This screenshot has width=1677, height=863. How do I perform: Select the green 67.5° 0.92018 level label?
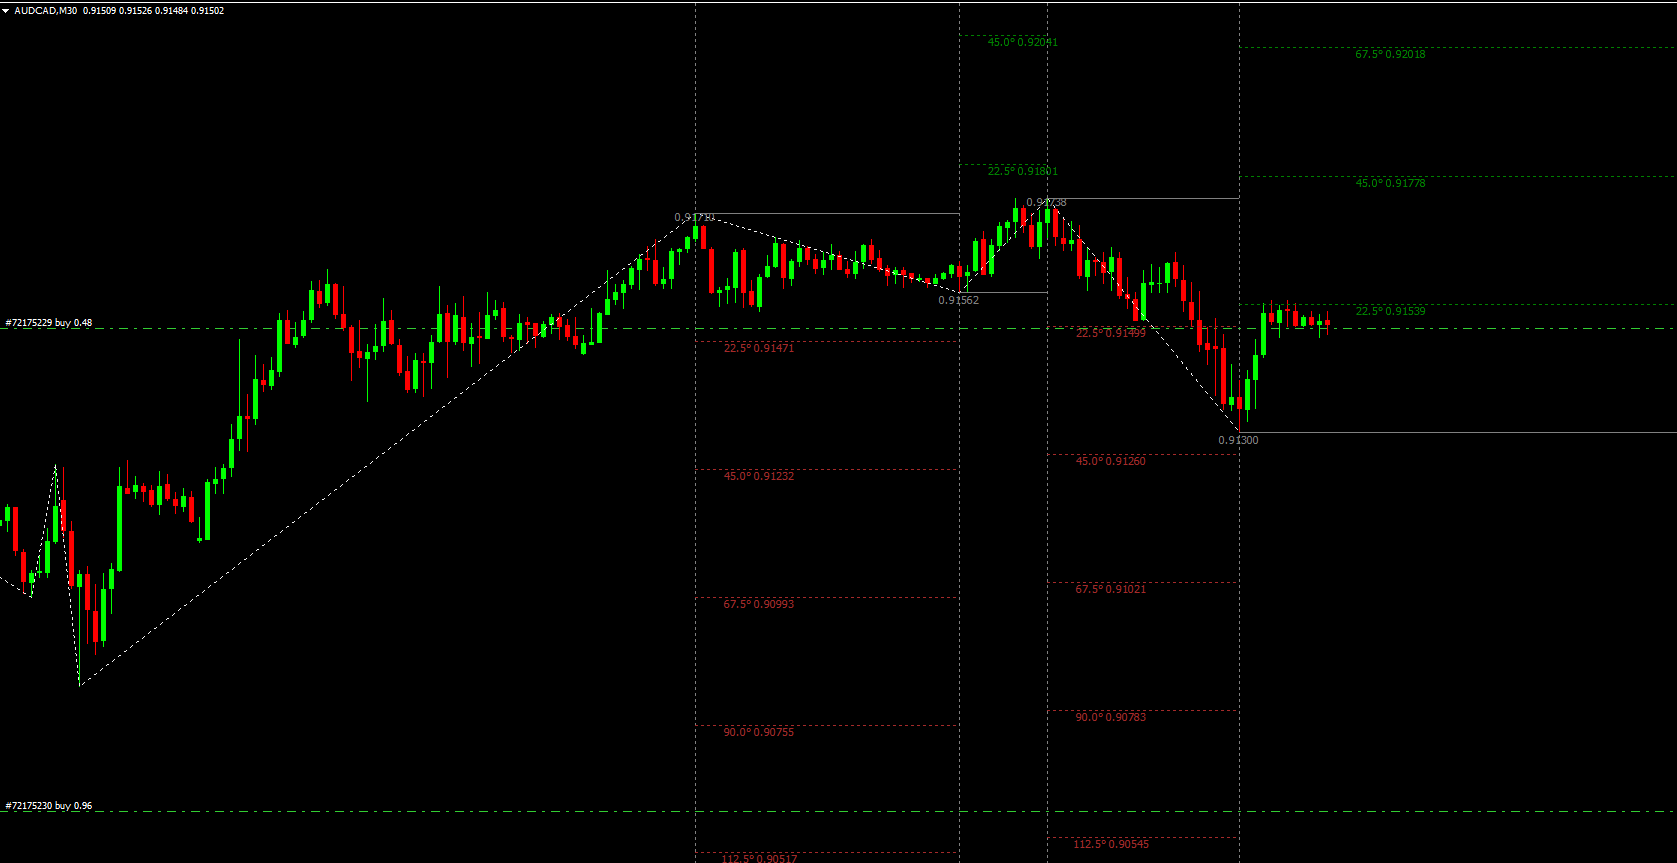1390,54
